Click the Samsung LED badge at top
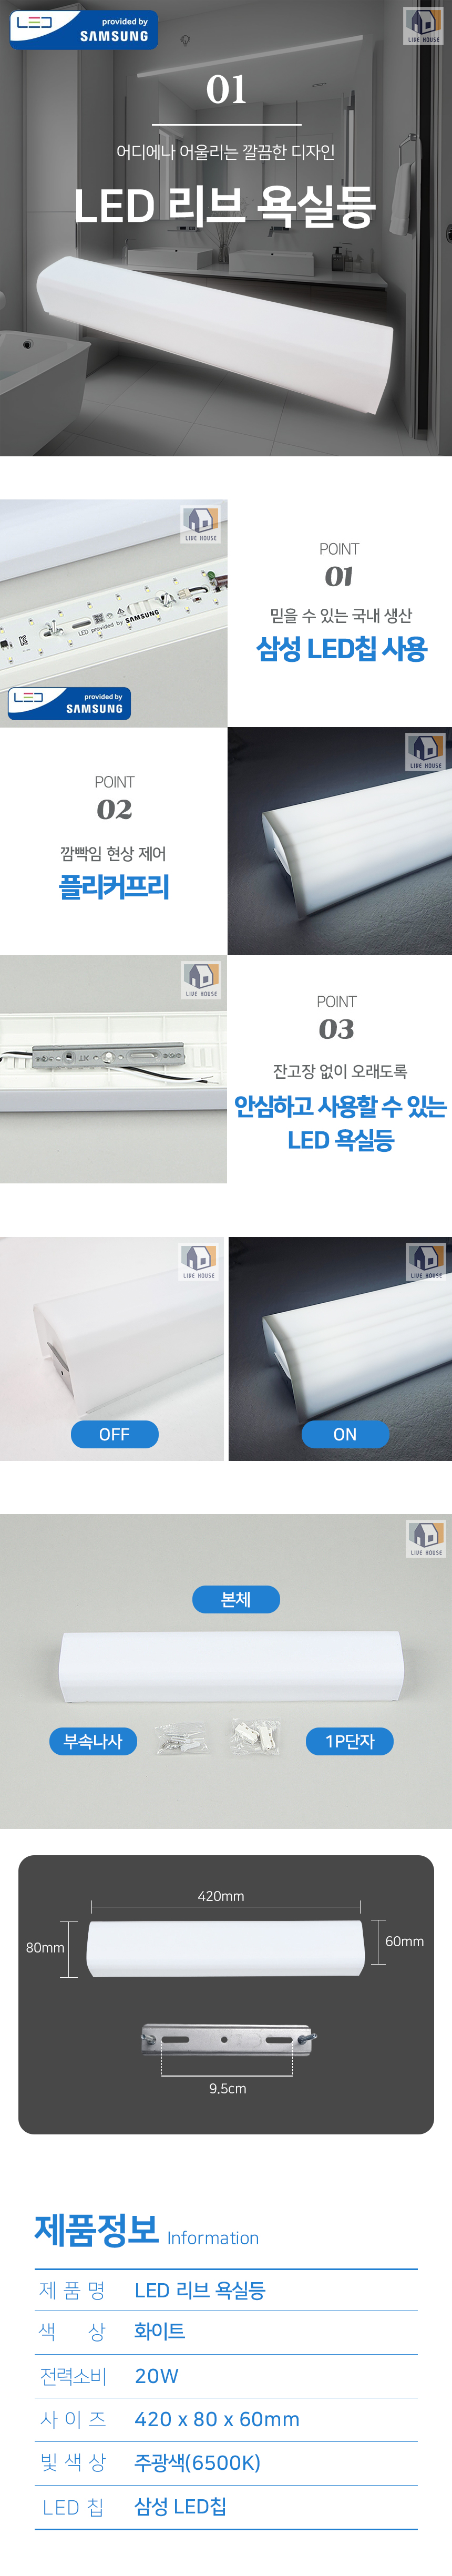 click(84, 29)
